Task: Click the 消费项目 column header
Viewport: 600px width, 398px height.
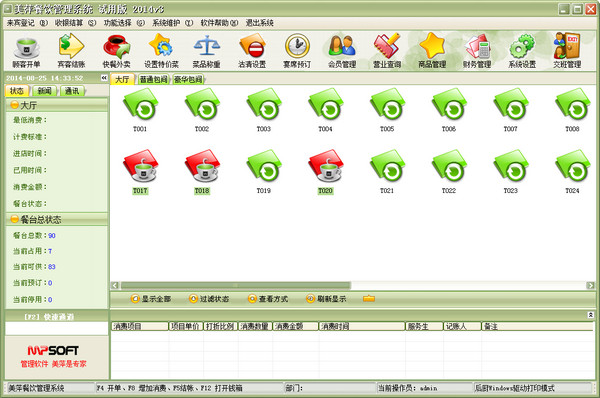Action: coord(140,326)
